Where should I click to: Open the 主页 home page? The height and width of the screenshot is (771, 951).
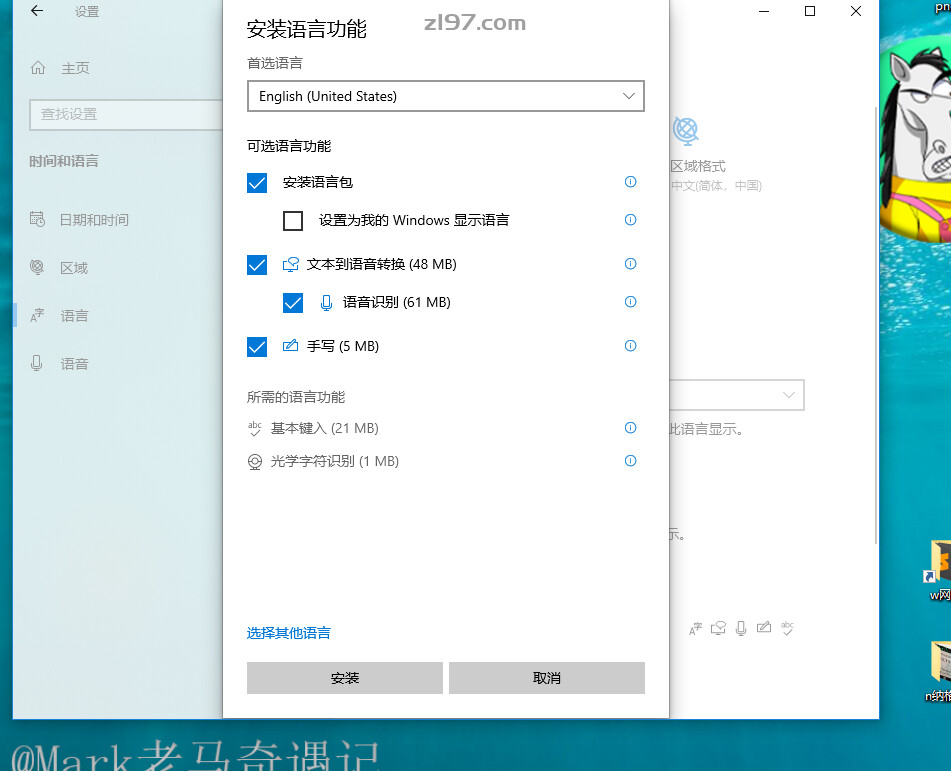point(75,68)
